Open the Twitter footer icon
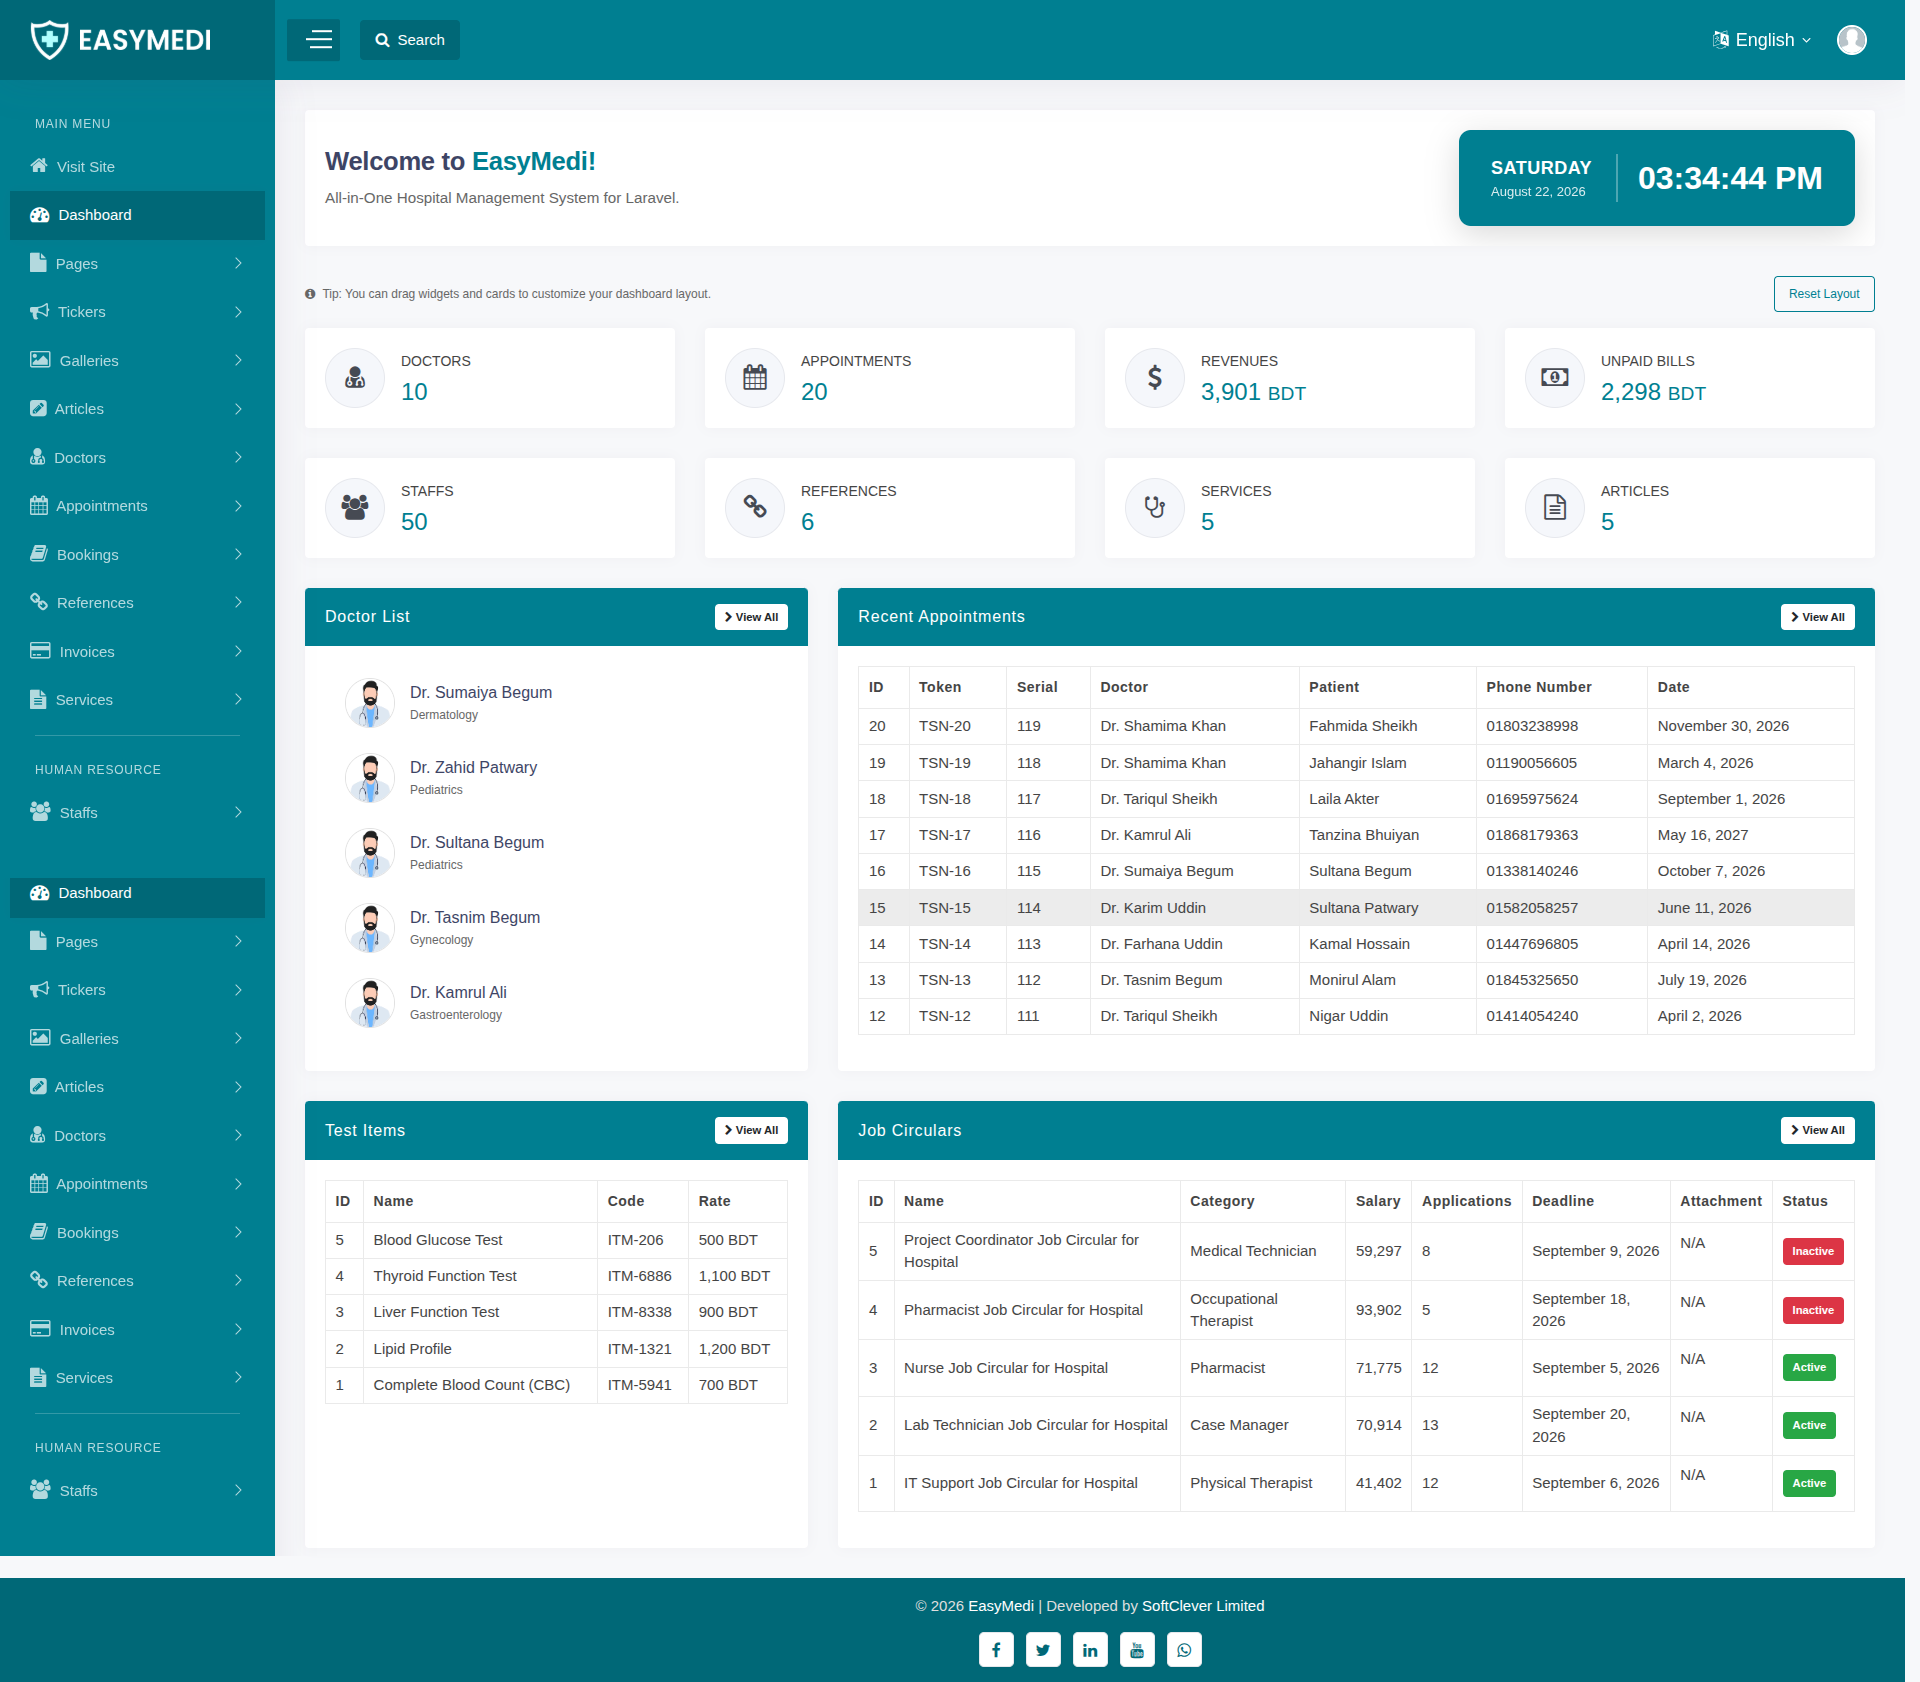Screen dimensions: 1920x1682 tap(1043, 1649)
